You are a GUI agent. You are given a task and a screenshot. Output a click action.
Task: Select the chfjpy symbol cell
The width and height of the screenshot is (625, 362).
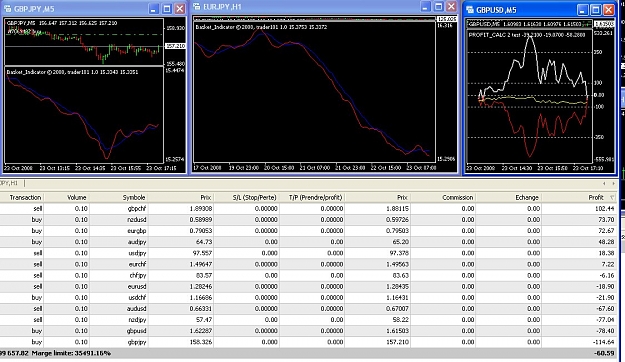[x=138, y=275]
